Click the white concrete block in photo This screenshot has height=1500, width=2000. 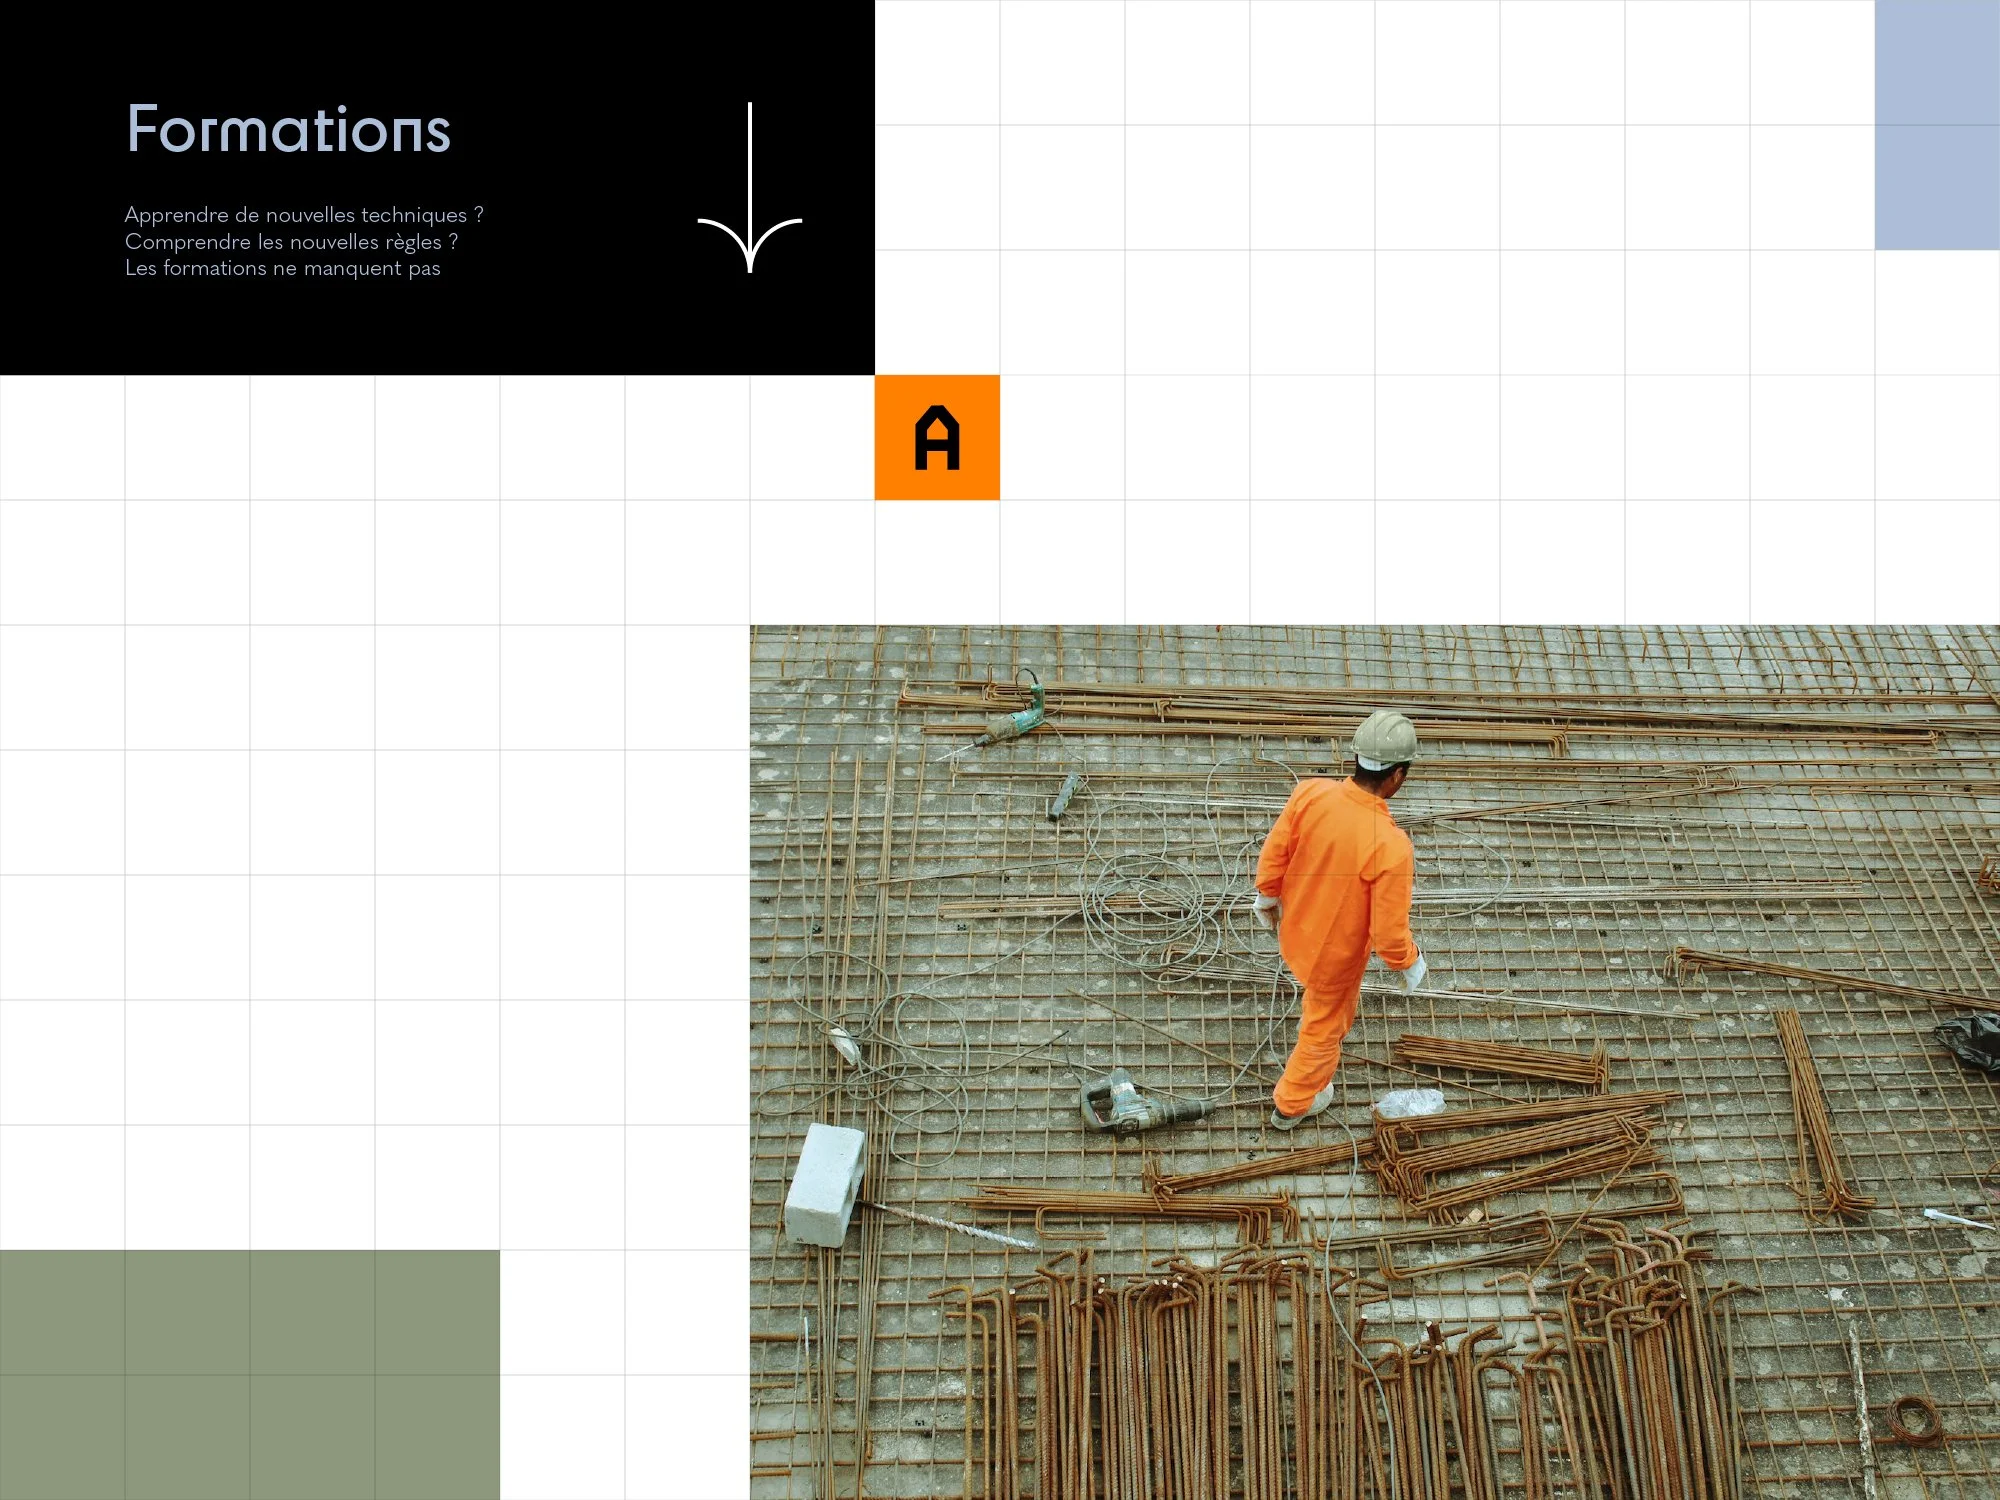pos(825,1184)
